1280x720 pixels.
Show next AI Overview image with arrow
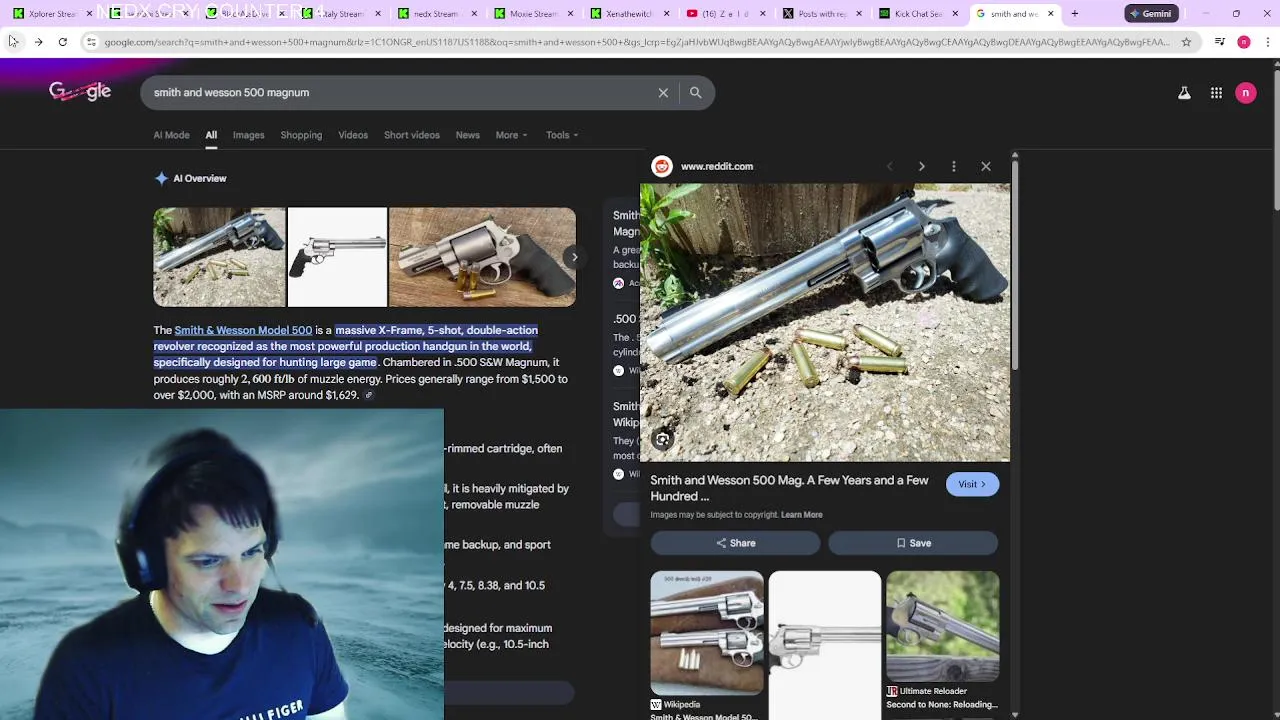tap(574, 257)
